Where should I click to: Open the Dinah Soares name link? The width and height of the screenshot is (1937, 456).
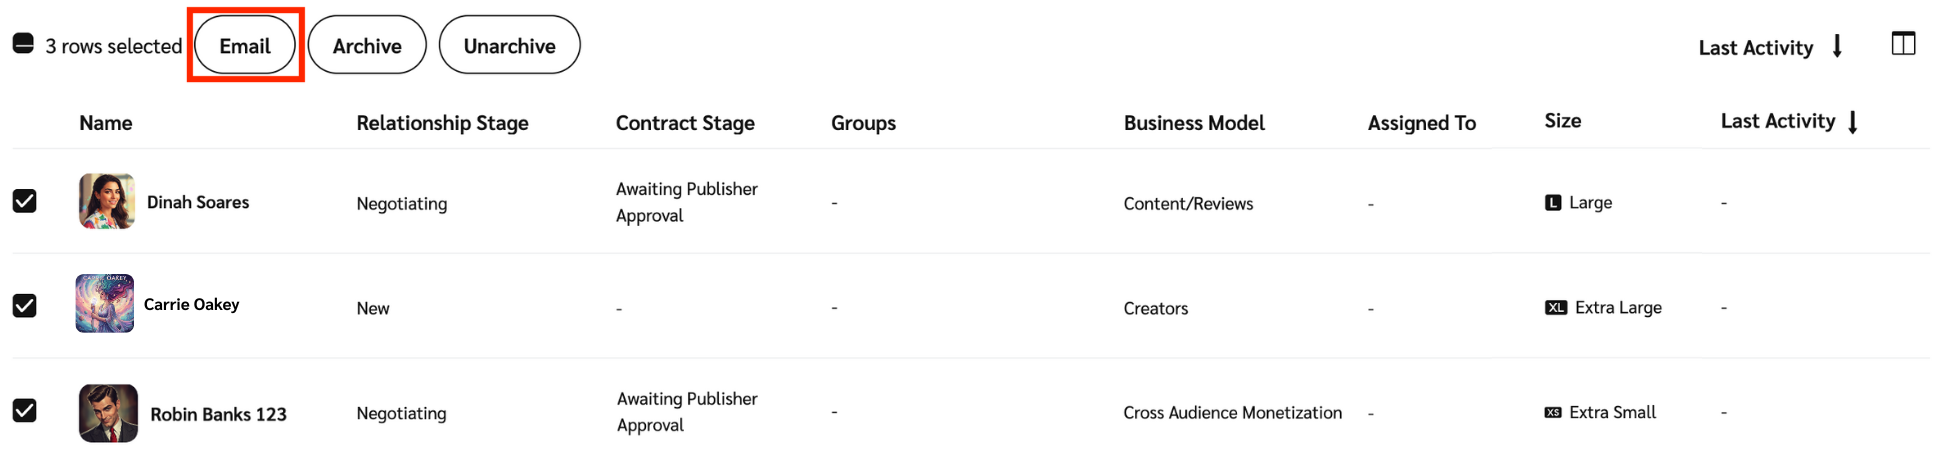click(198, 202)
